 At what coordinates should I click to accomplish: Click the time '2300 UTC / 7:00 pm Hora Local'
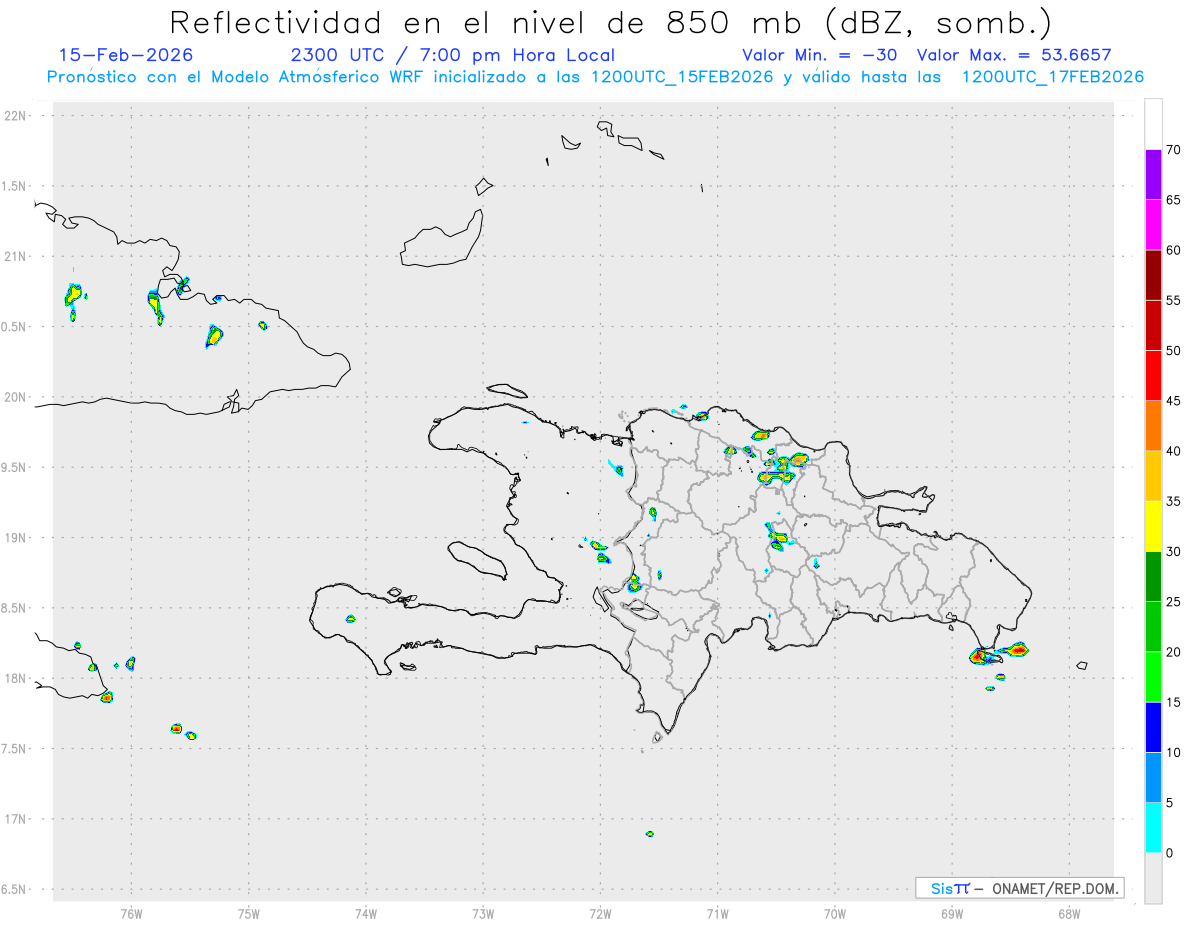(453, 55)
